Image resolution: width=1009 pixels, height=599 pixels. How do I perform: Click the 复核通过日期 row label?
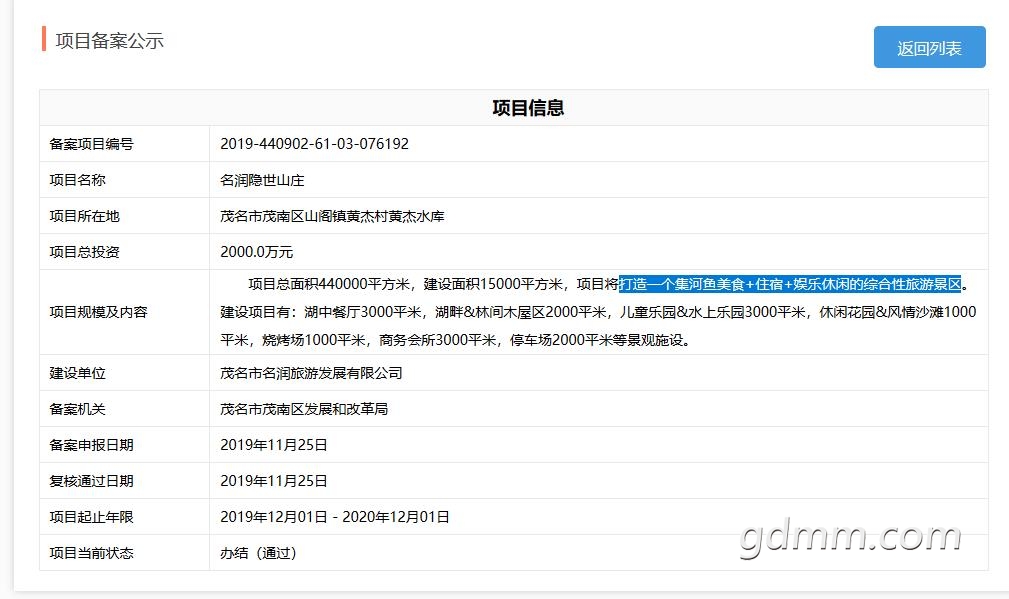pyautogui.click(x=91, y=481)
